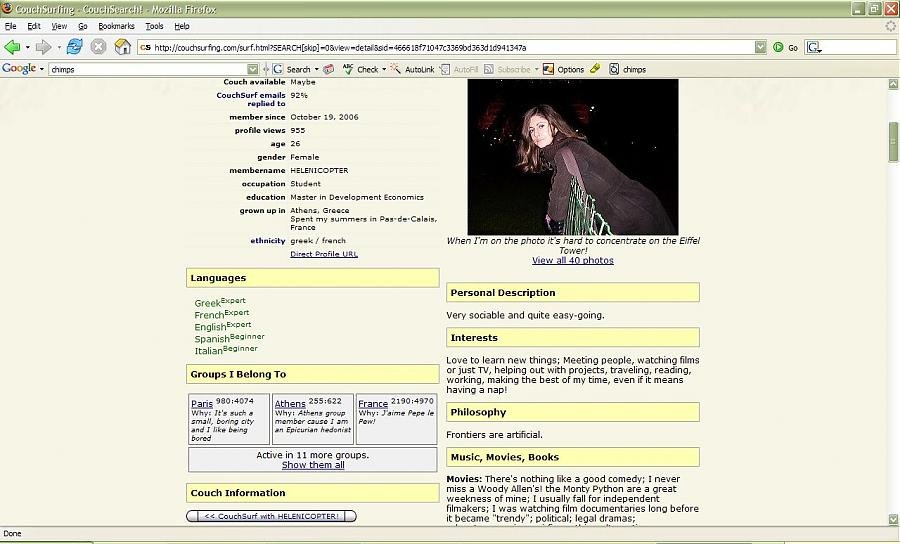Click the highlighter pen icon
This screenshot has width=900, height=544.
click(595, 68)
